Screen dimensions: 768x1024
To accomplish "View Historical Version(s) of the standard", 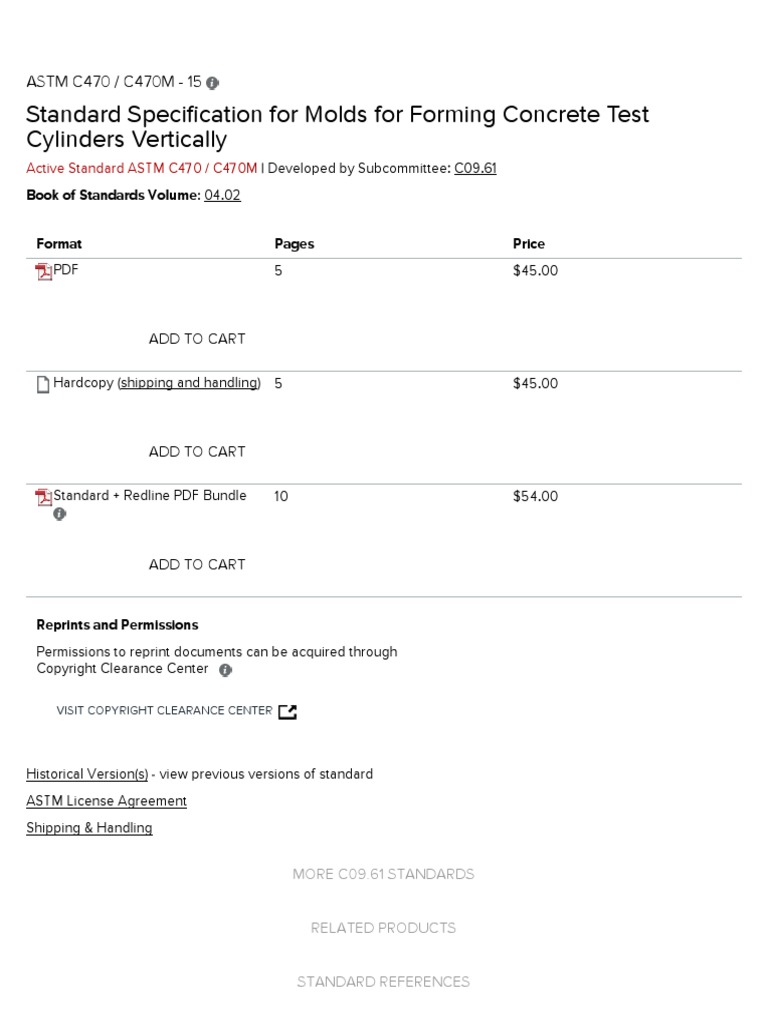I will click(x=87, y=774).
